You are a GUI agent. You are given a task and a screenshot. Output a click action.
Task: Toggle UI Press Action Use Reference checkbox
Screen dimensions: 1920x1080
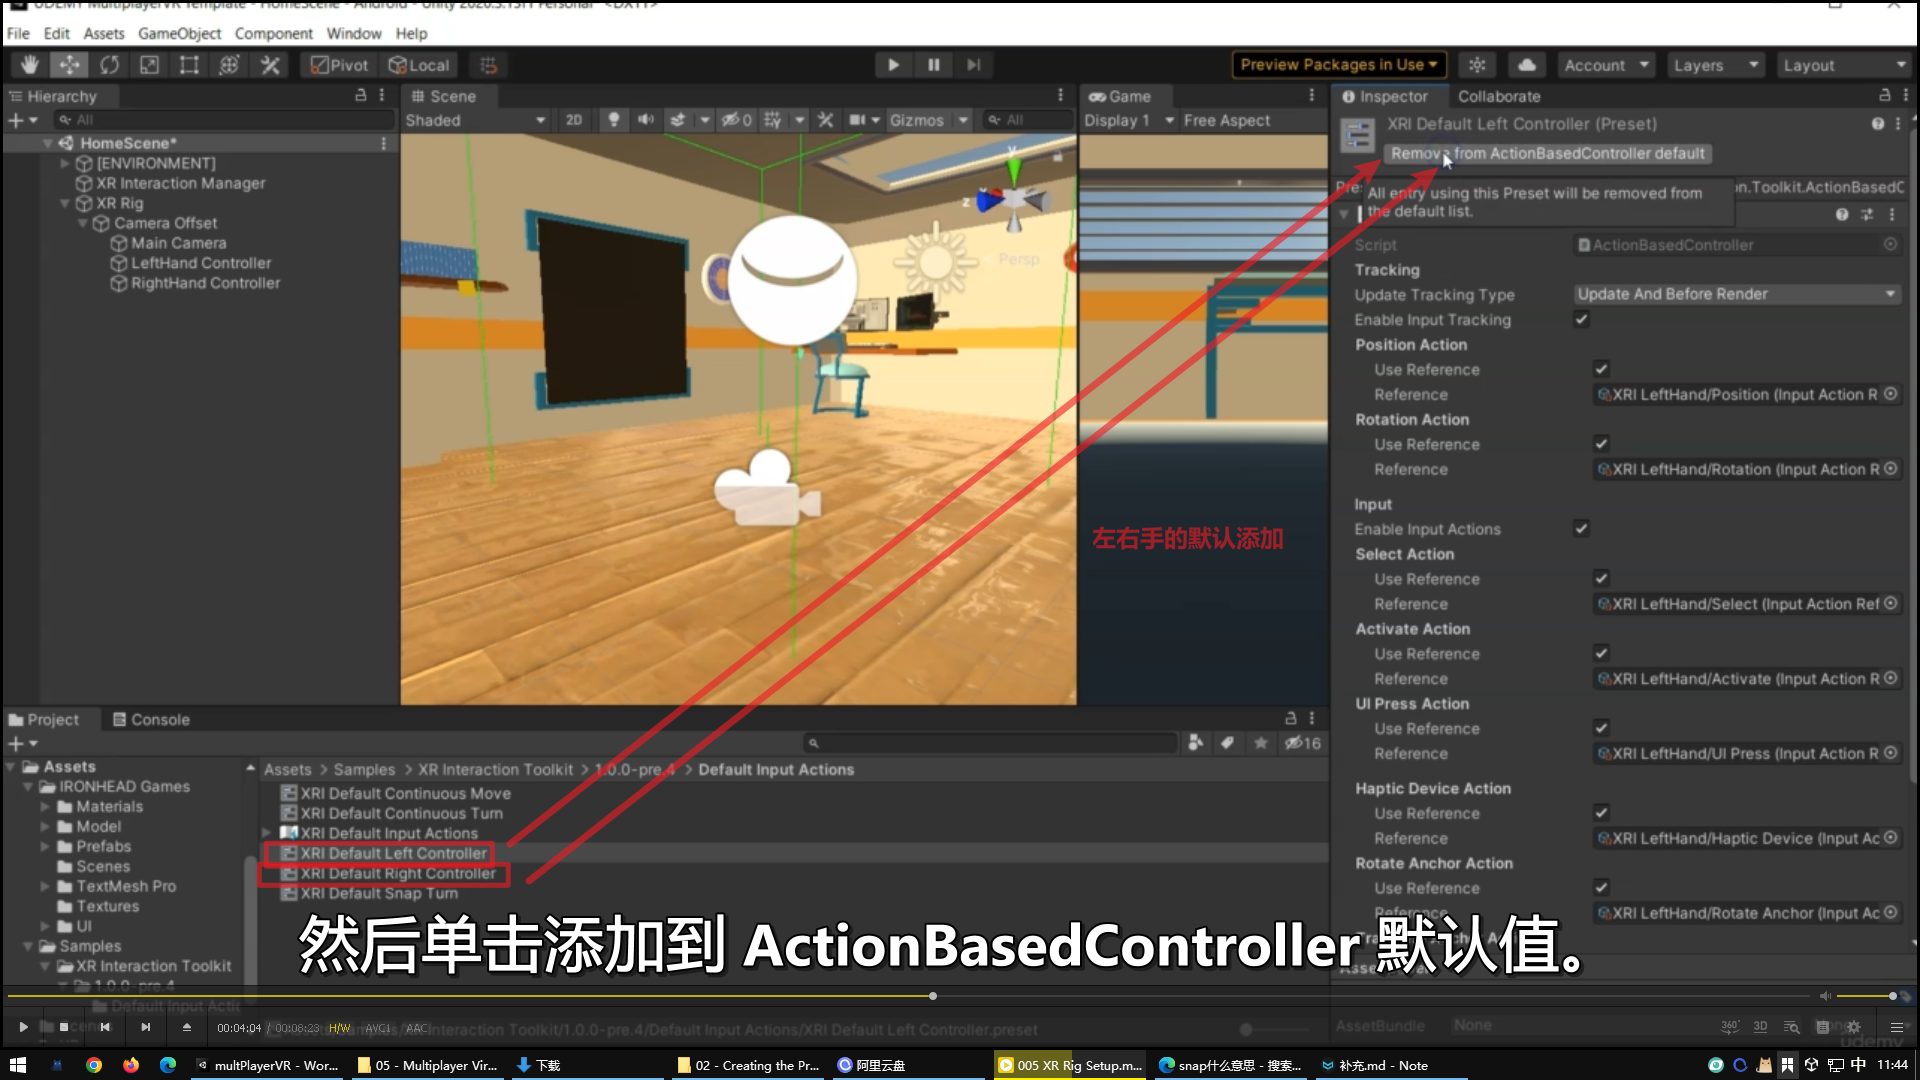pyautogui.click(x=1601, y=728)
